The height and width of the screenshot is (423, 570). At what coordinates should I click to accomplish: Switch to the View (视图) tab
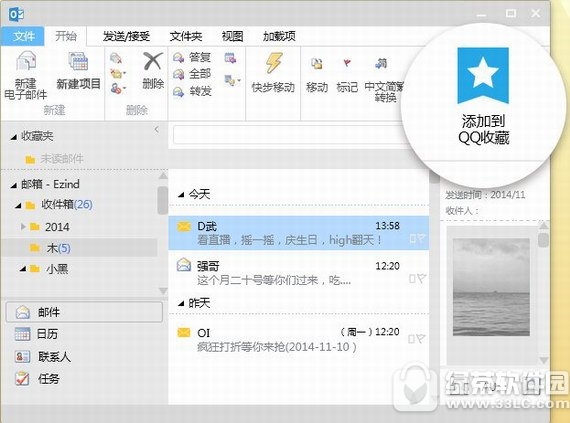[232, 36]
